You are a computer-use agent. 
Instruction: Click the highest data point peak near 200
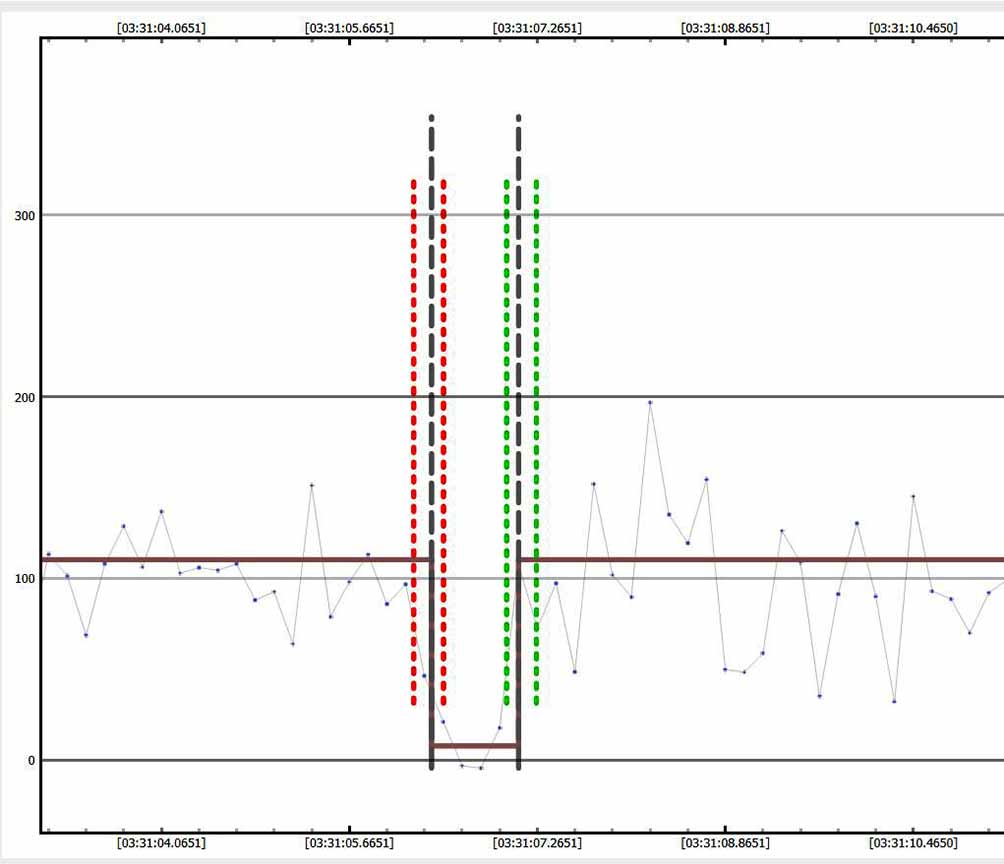click(650, 402)
